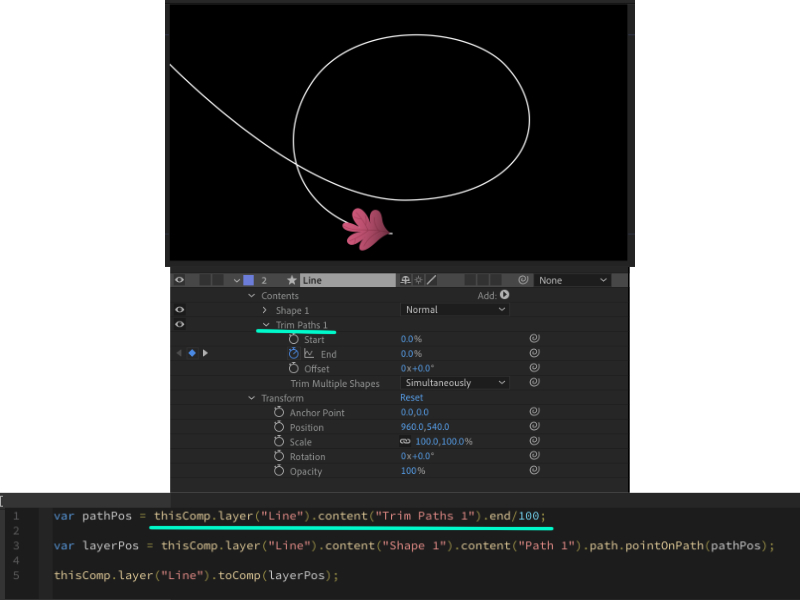Click the Contents 'Add:' label
Viewport: 800px width, 600px height.
tap(487, 295)
